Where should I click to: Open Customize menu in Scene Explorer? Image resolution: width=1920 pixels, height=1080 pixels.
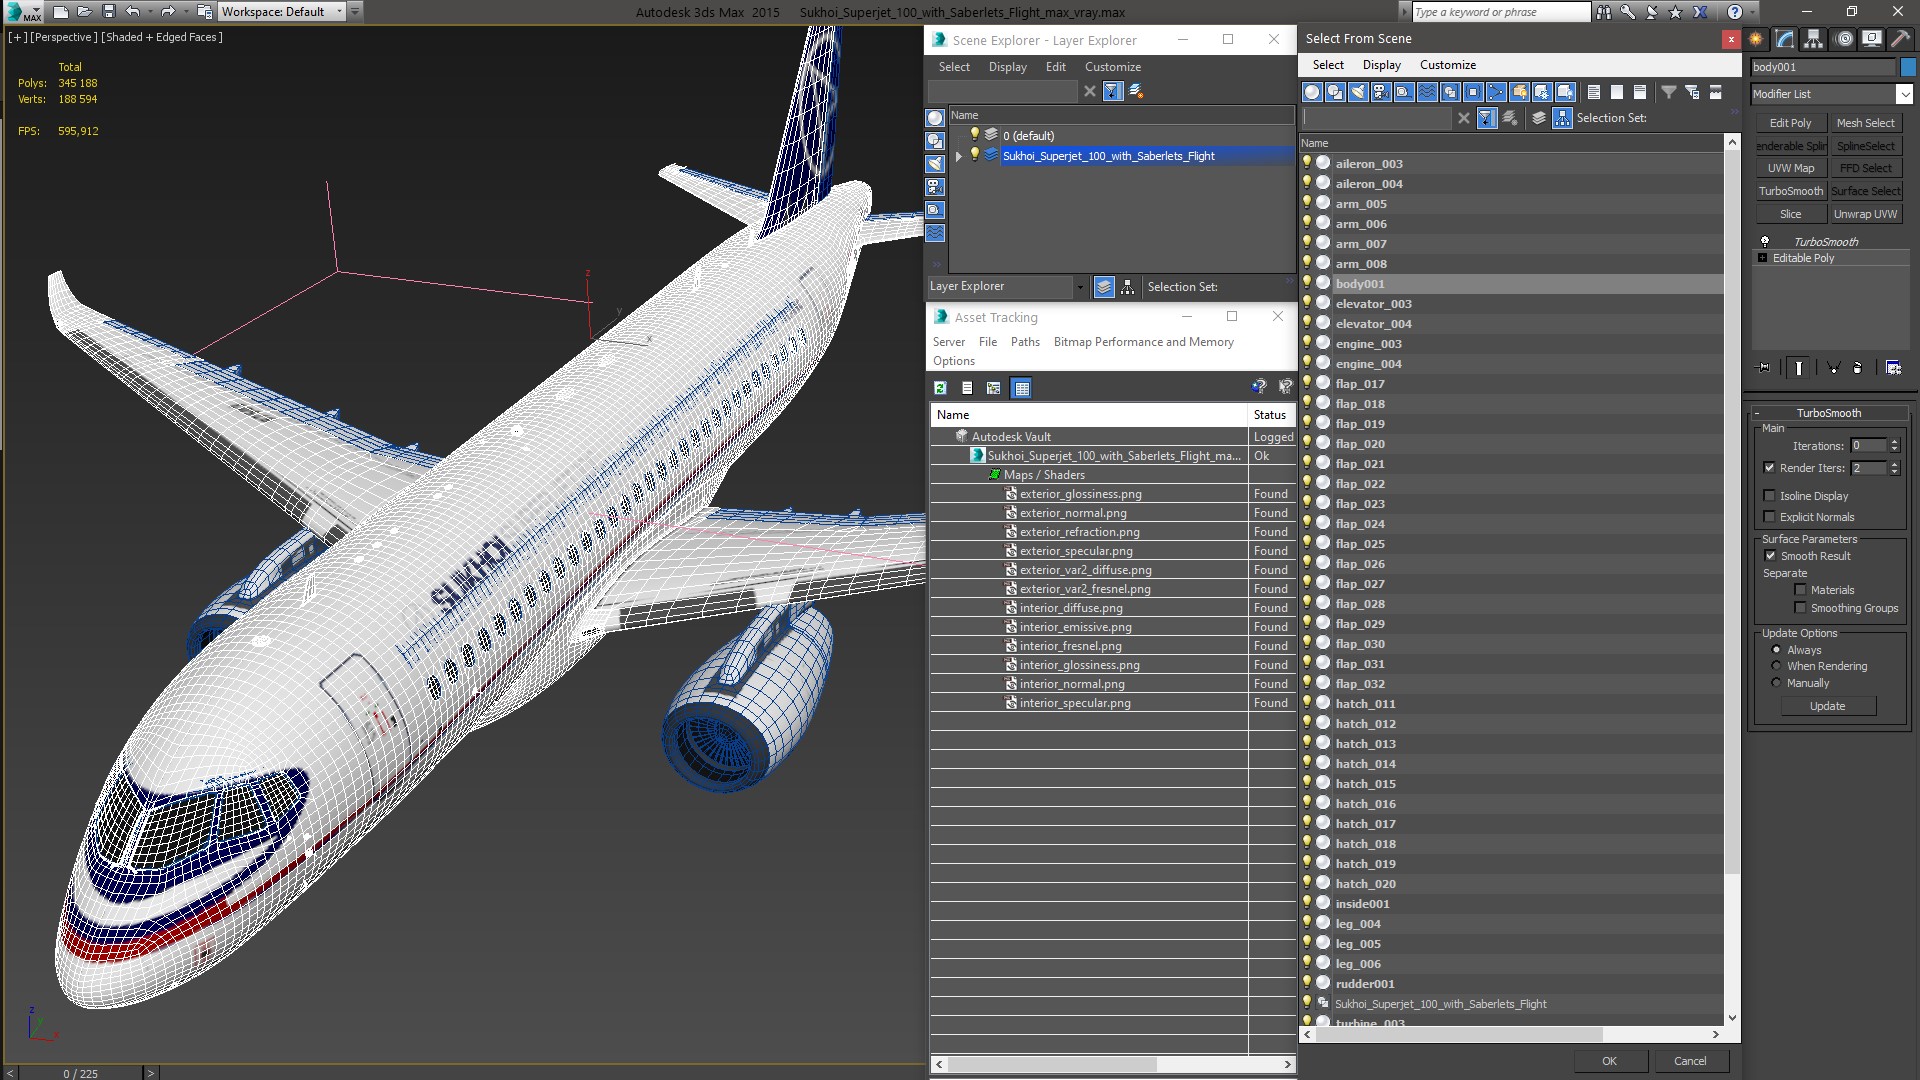click(1113, 67)
